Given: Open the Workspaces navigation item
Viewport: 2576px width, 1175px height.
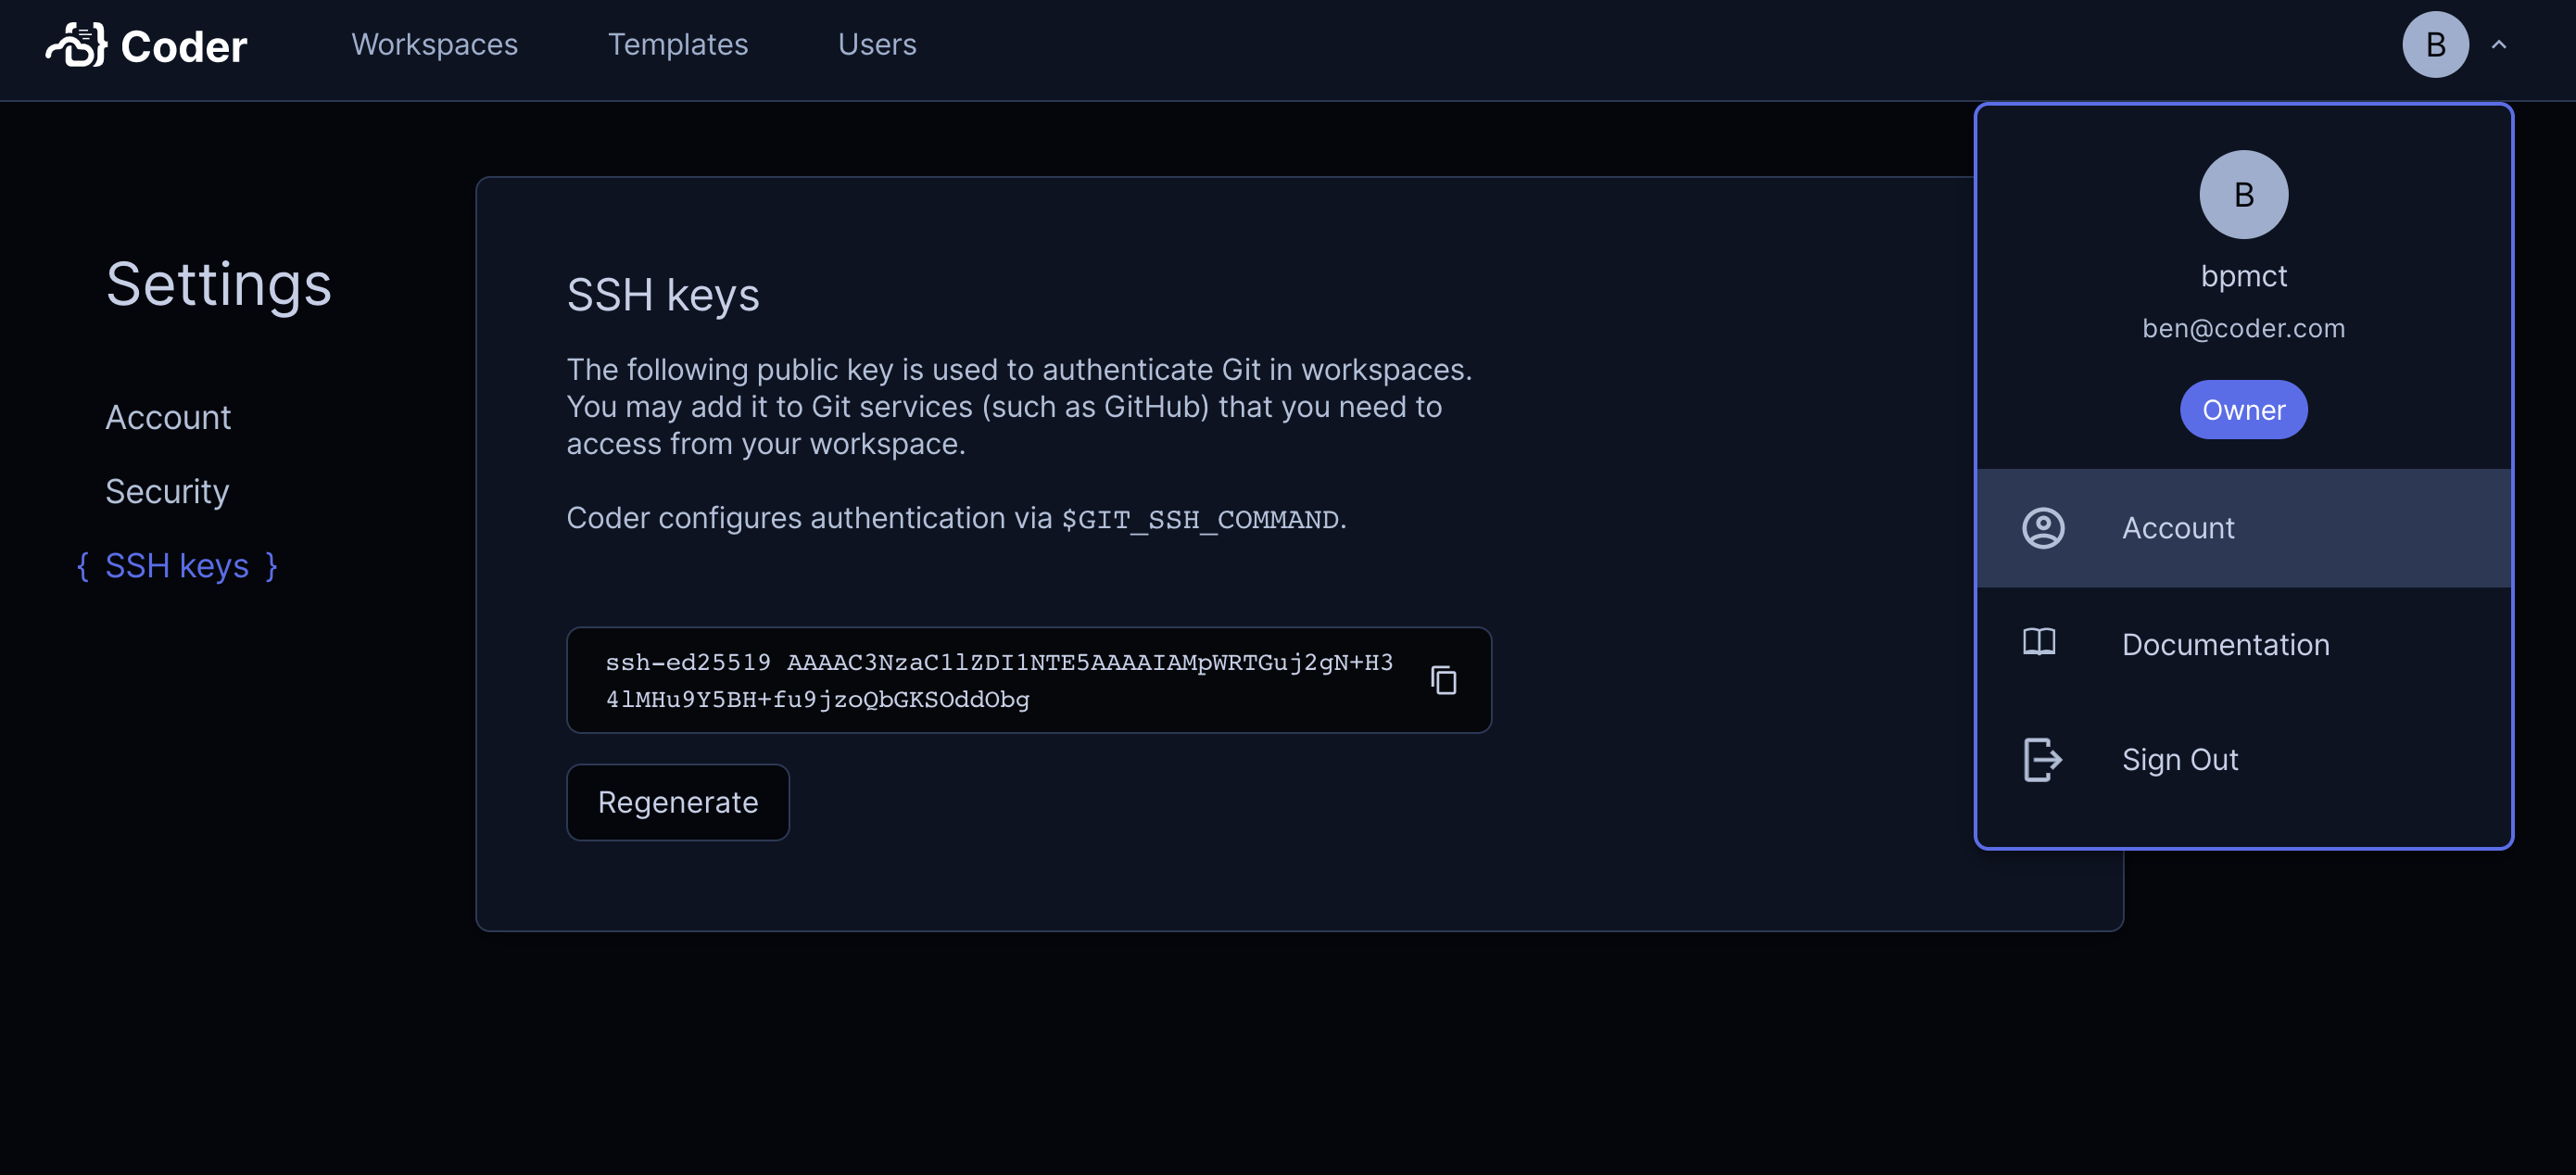Looking at the screenshot, I should (x=434, y=44).
